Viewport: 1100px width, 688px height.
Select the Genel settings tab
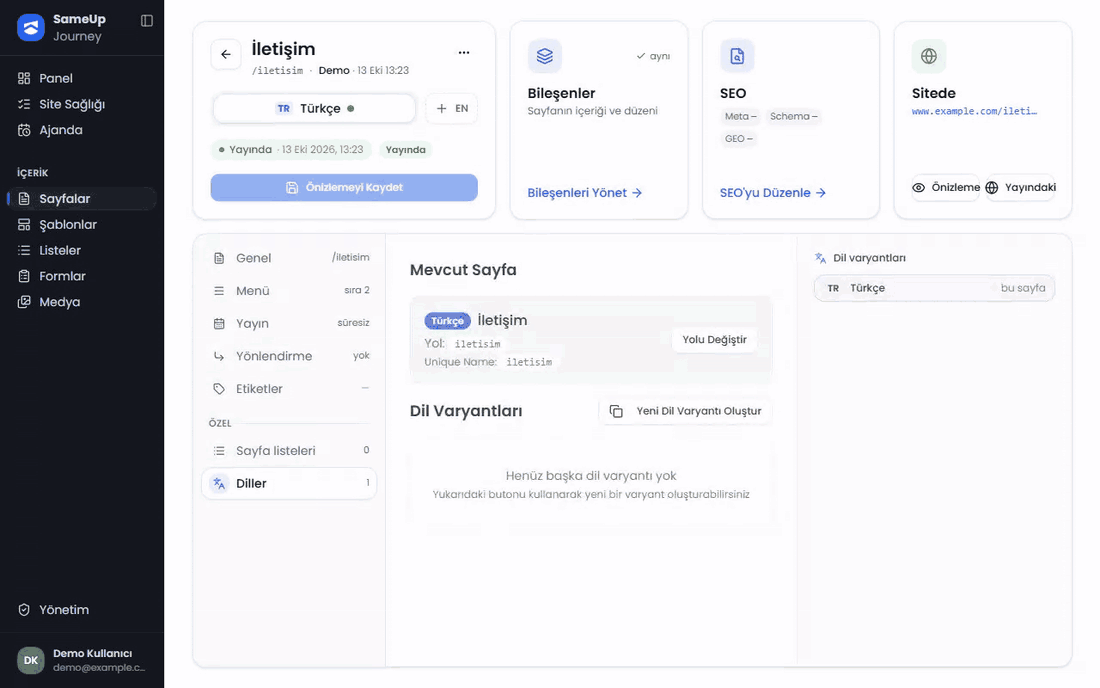click(x=290, y=258)
